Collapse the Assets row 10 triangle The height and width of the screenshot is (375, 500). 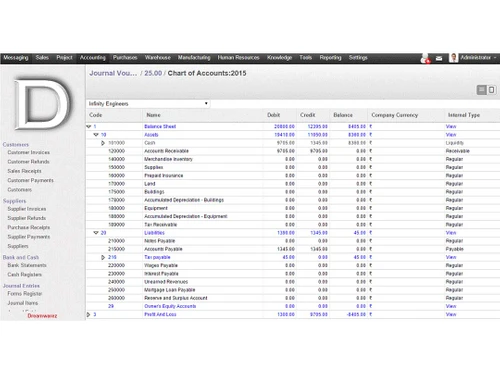click(x=96, y=135)
